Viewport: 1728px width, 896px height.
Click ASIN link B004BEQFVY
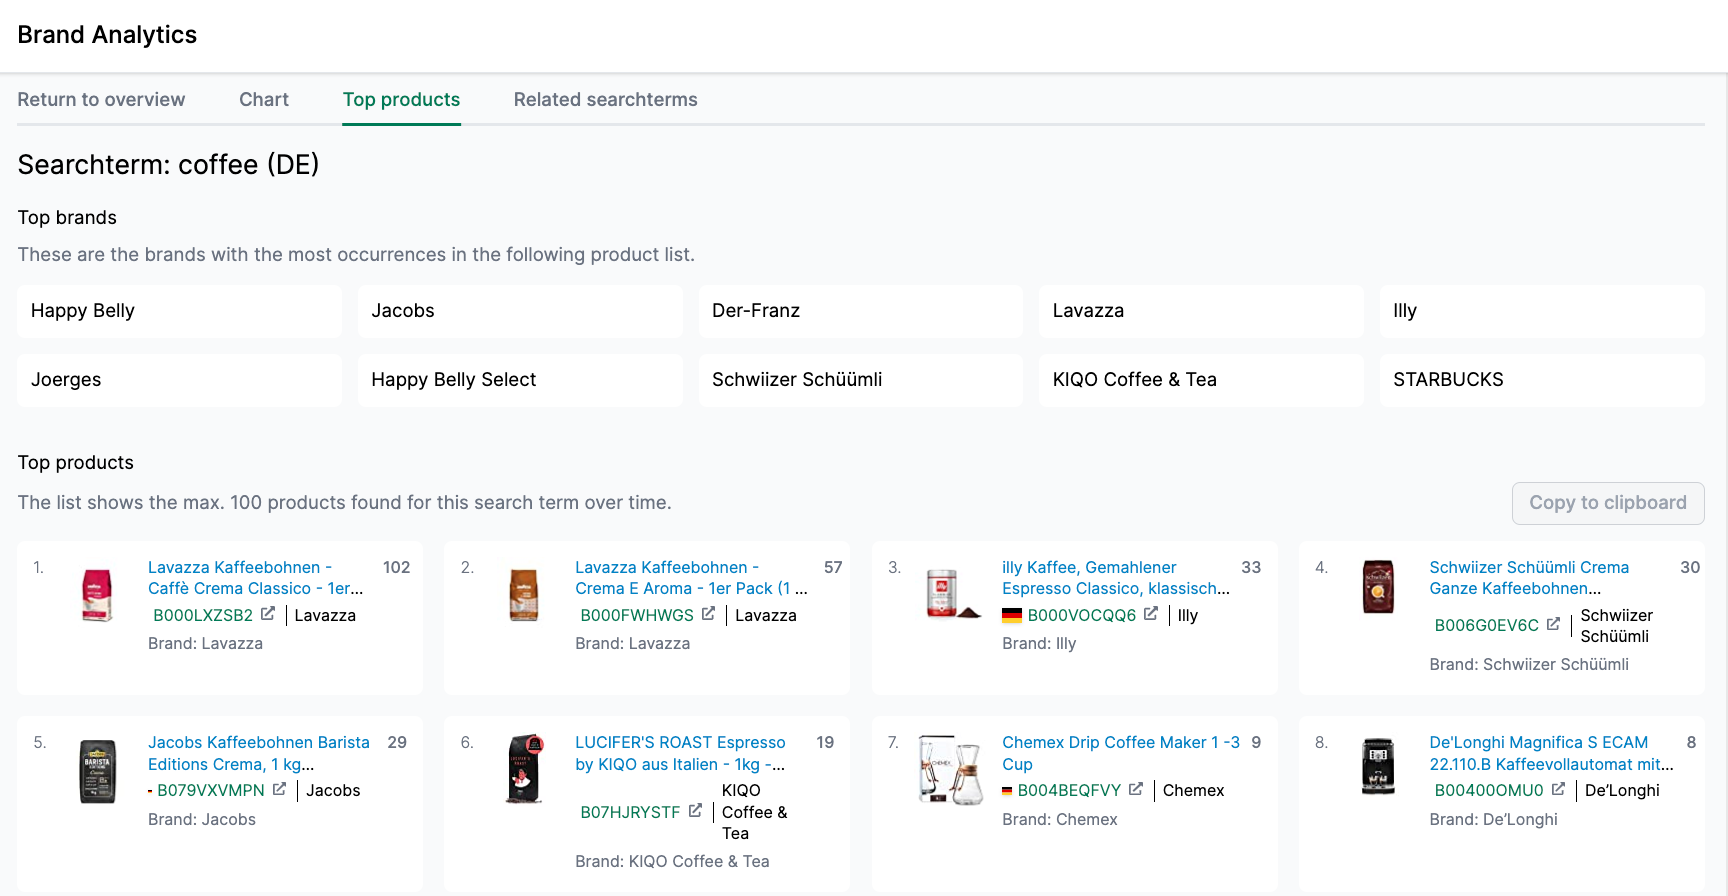point(1069,790)
